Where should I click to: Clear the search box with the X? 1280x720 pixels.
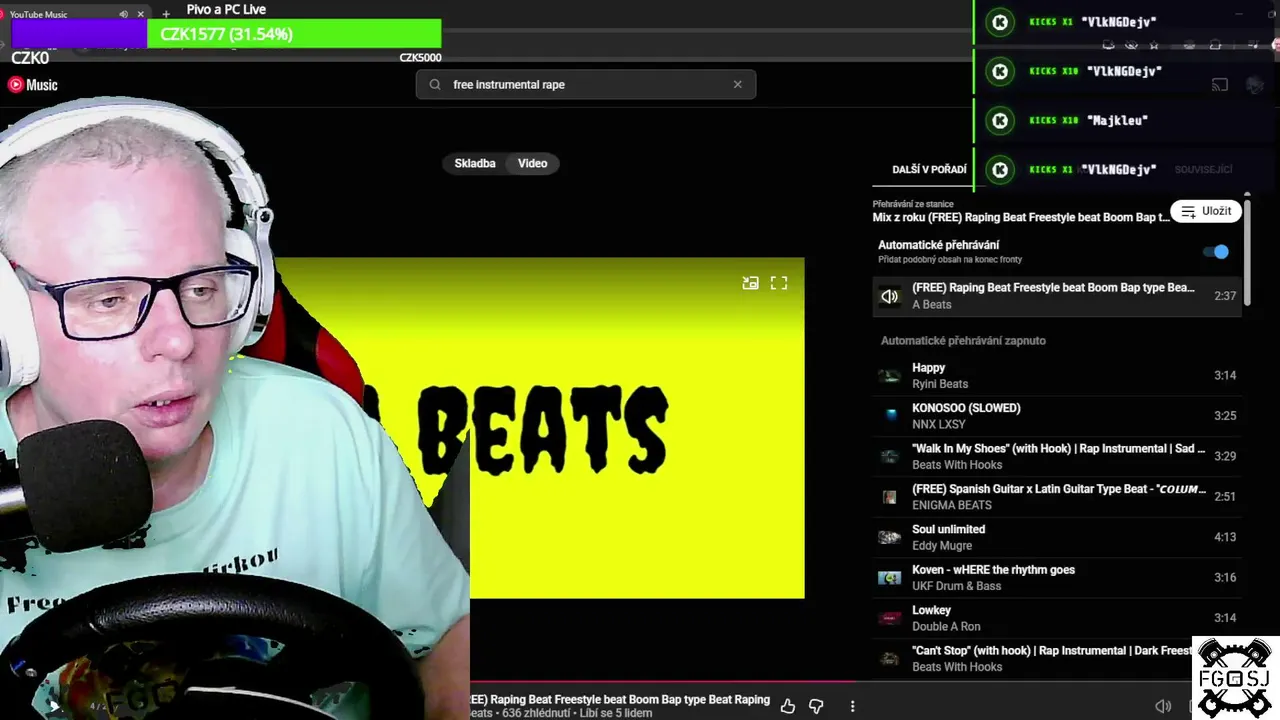pos(738,85)
